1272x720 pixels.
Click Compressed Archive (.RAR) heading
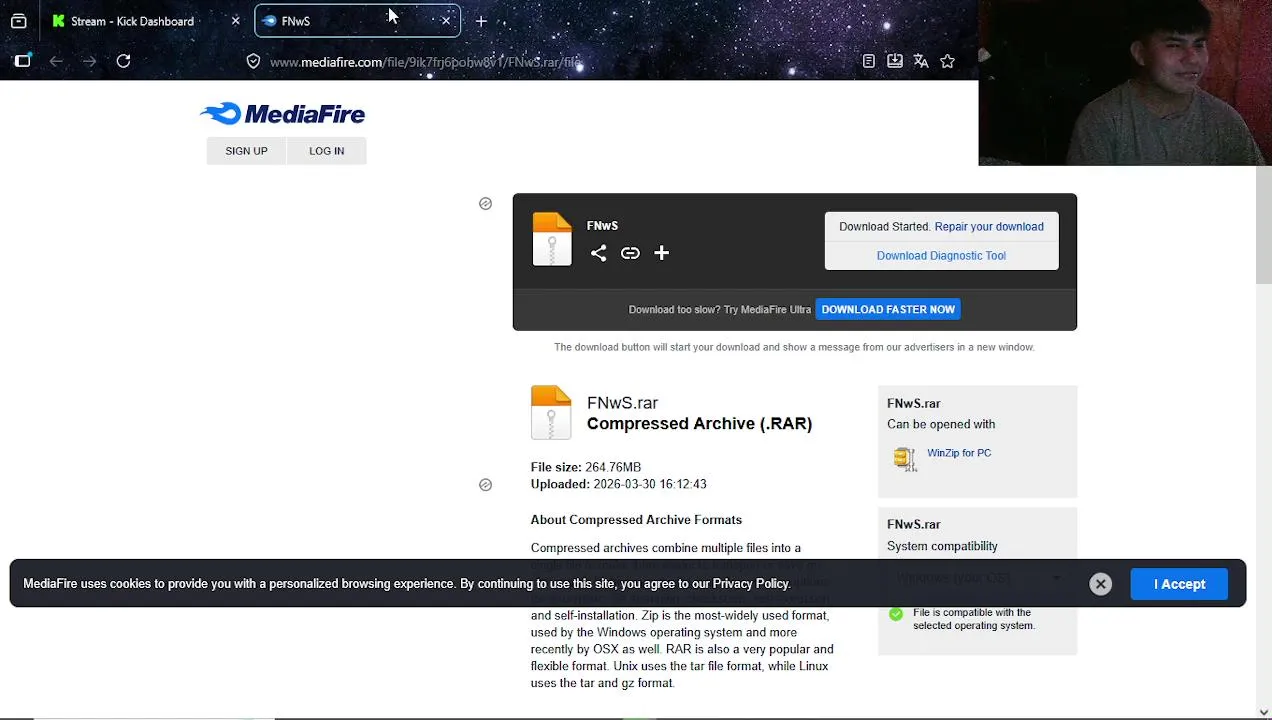[699, 424]
